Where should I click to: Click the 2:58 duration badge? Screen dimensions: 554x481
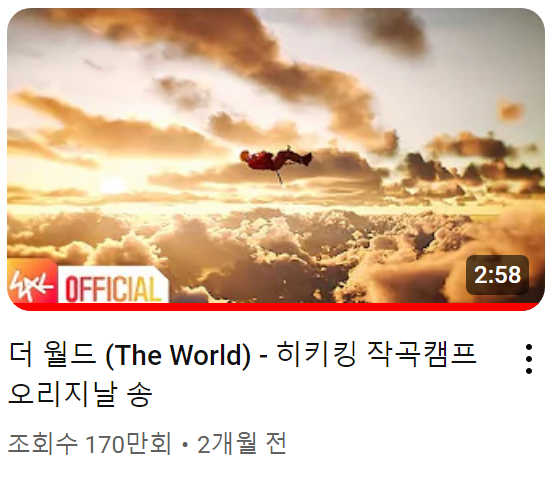click(497, 275)
